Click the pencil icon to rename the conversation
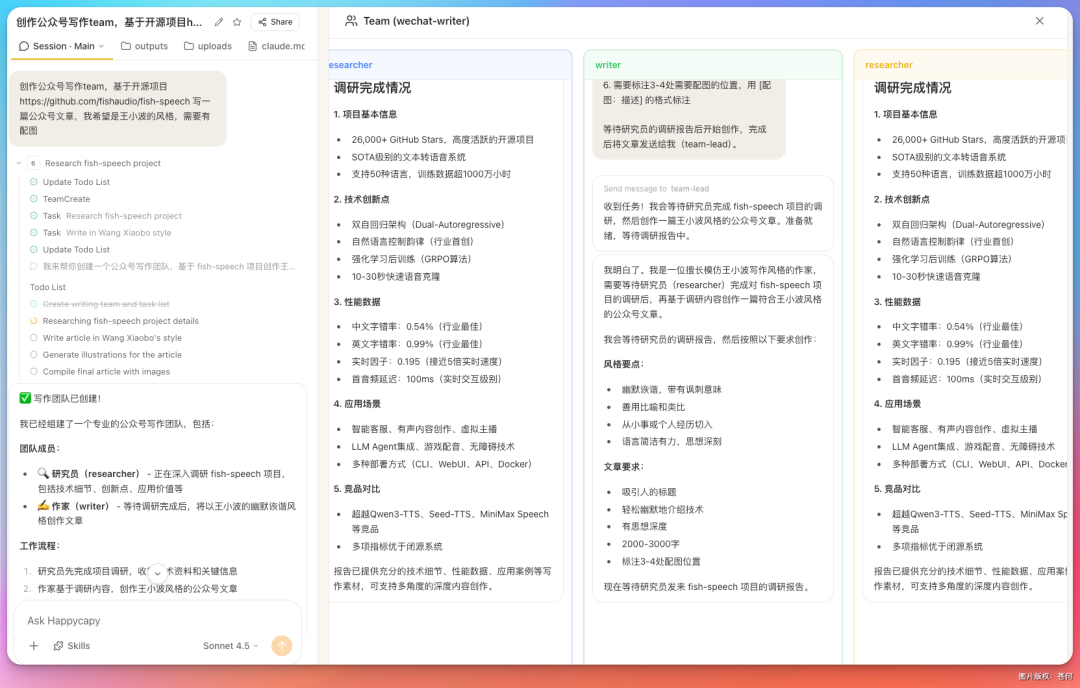The image size is (1080, 688). [219, 21]
